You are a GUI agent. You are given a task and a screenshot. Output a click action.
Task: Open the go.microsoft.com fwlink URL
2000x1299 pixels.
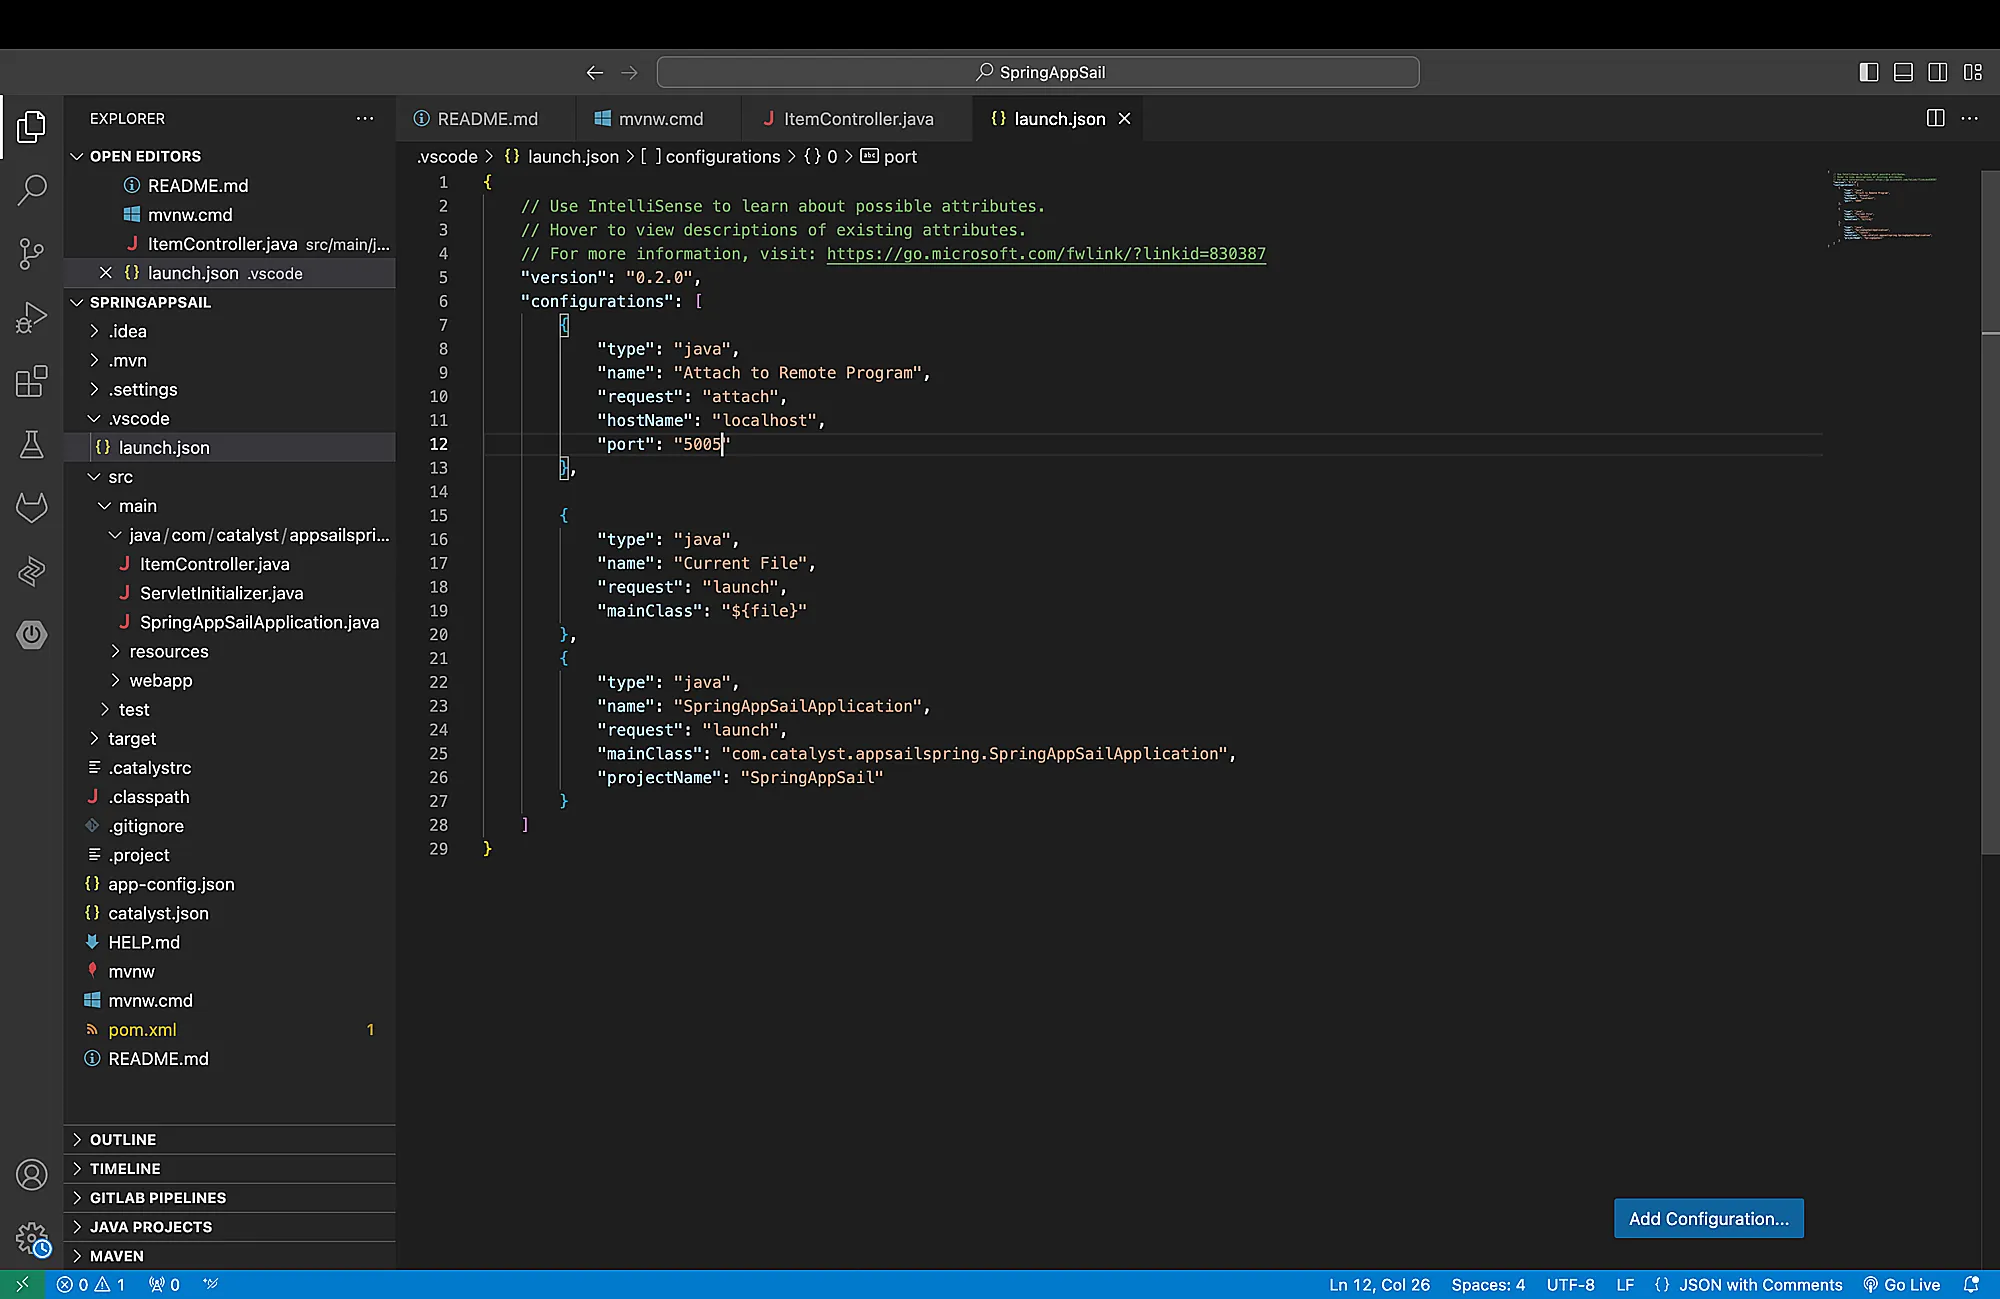pyautogui.click(x=1046, y=253)
